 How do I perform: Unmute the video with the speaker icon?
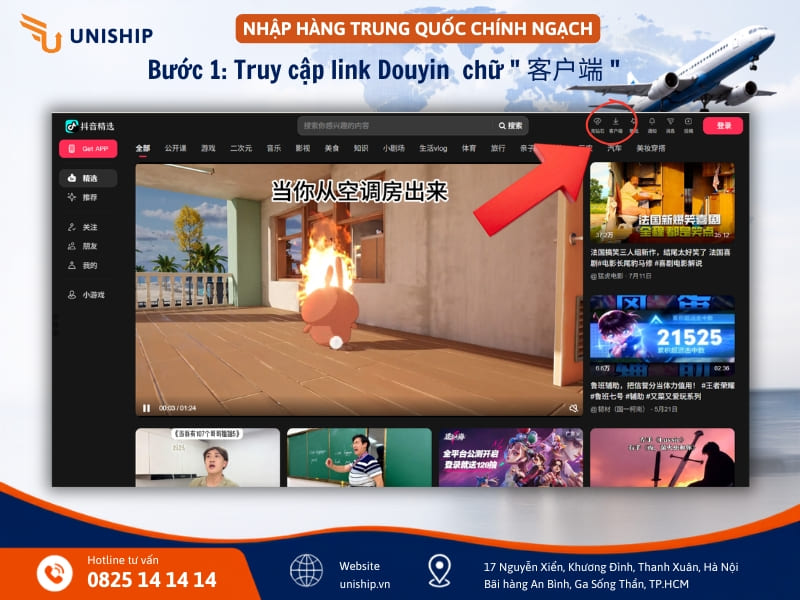pyautogui.click(x=573, y=408)
